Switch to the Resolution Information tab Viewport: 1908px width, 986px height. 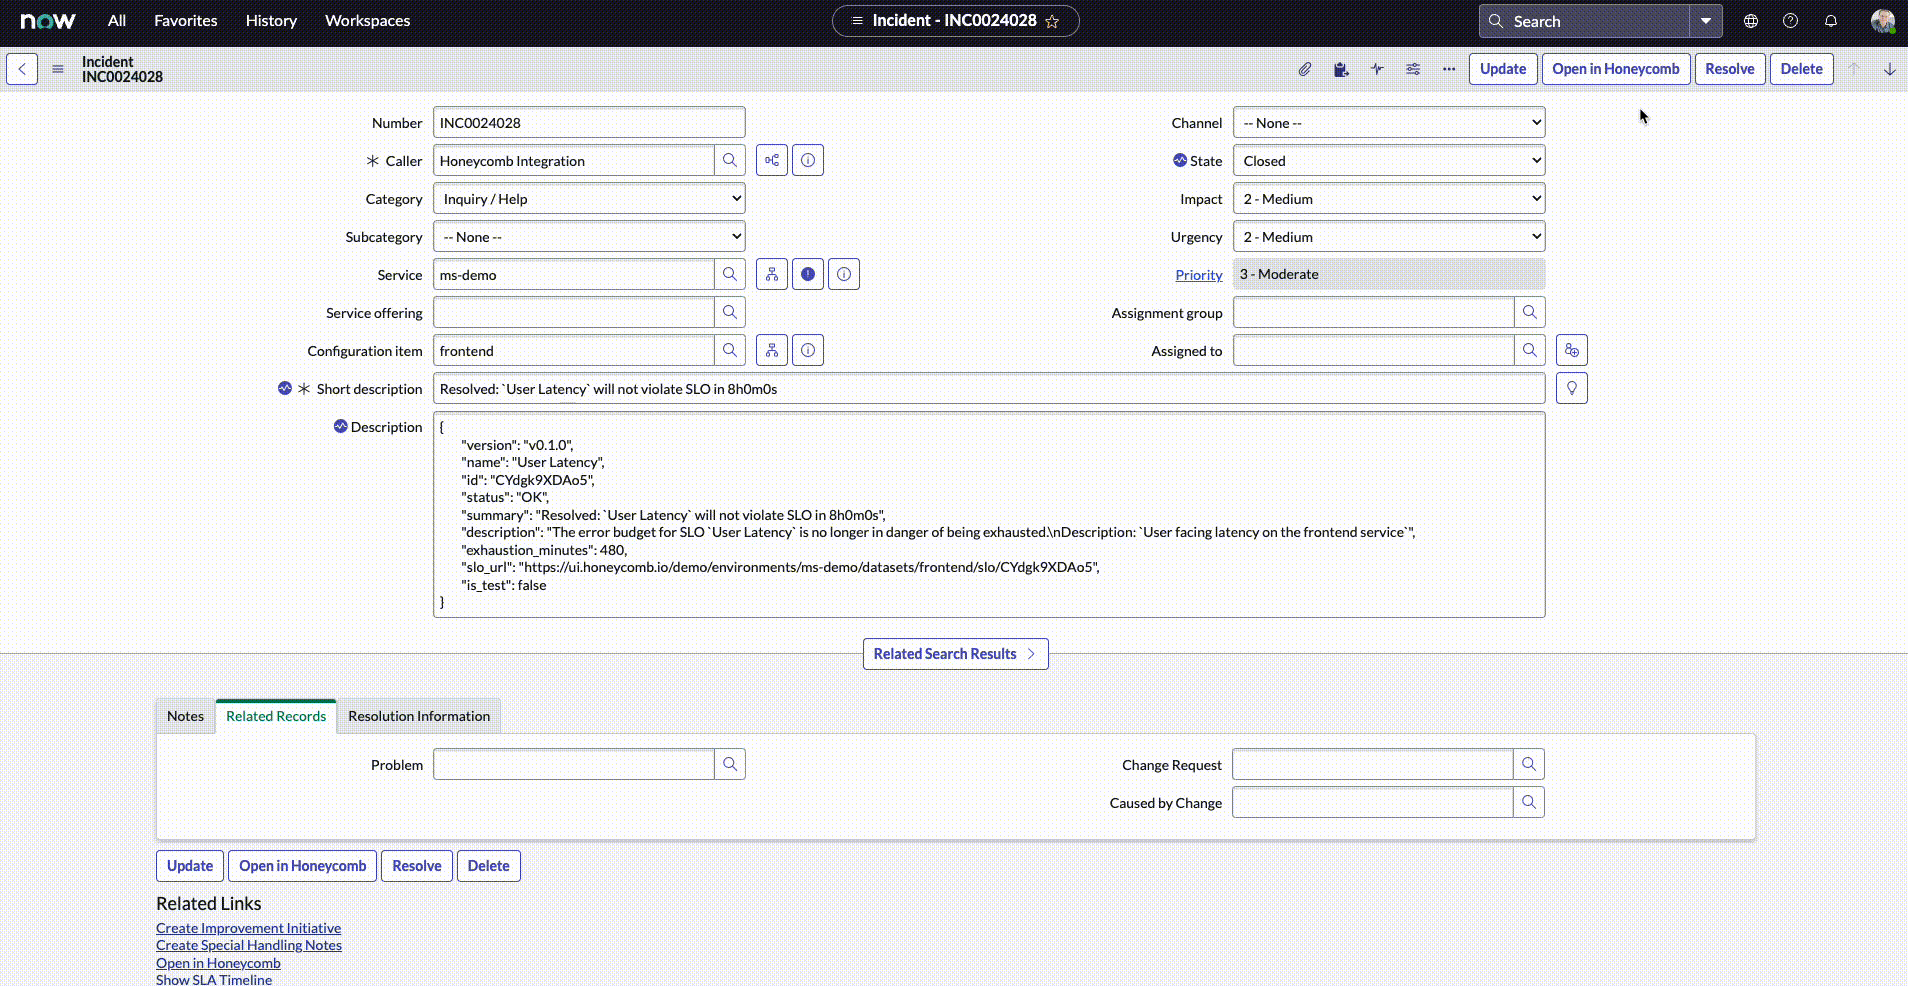tap(419, 716)
